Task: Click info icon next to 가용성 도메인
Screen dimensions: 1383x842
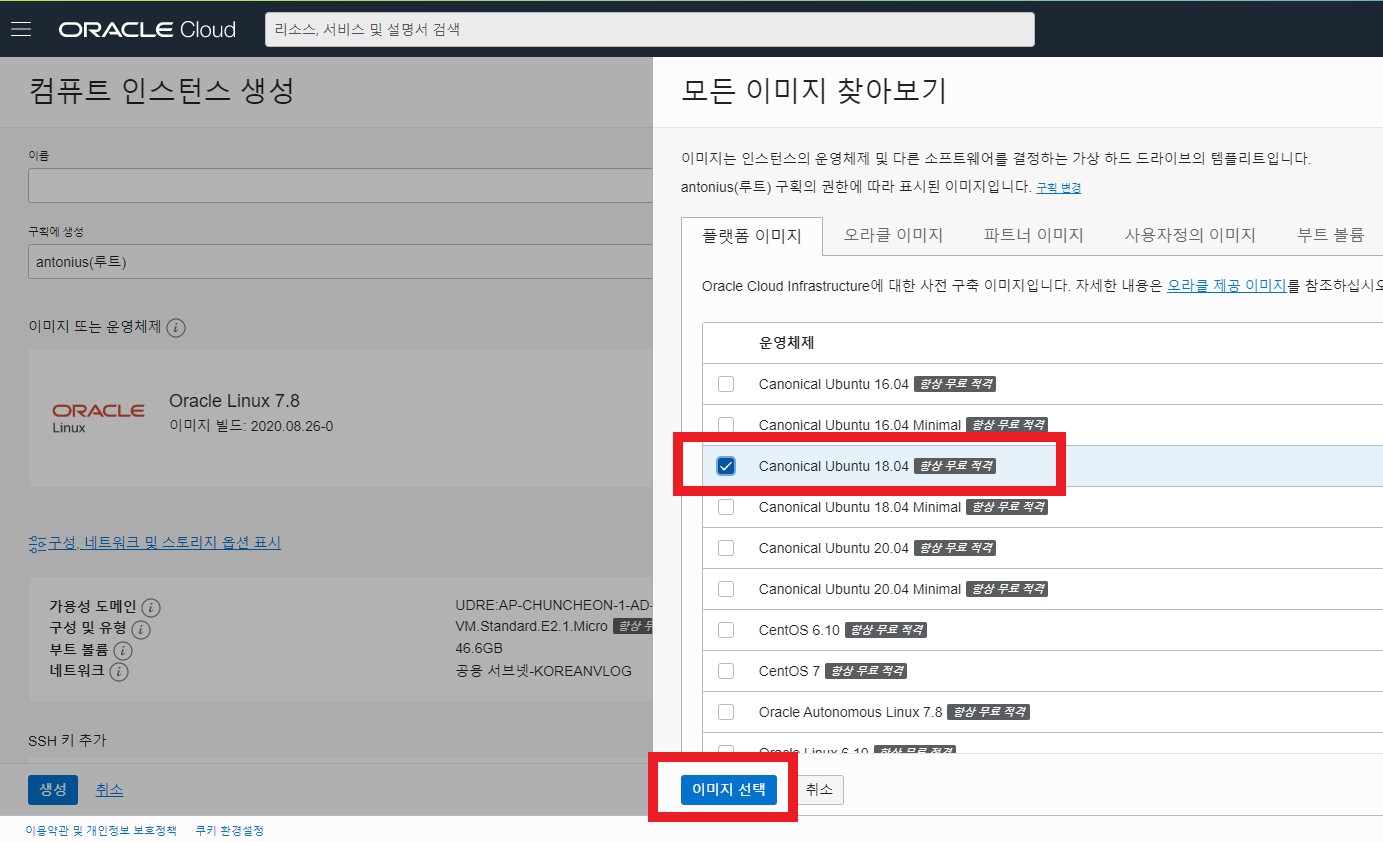Action: tap(151, 608)
